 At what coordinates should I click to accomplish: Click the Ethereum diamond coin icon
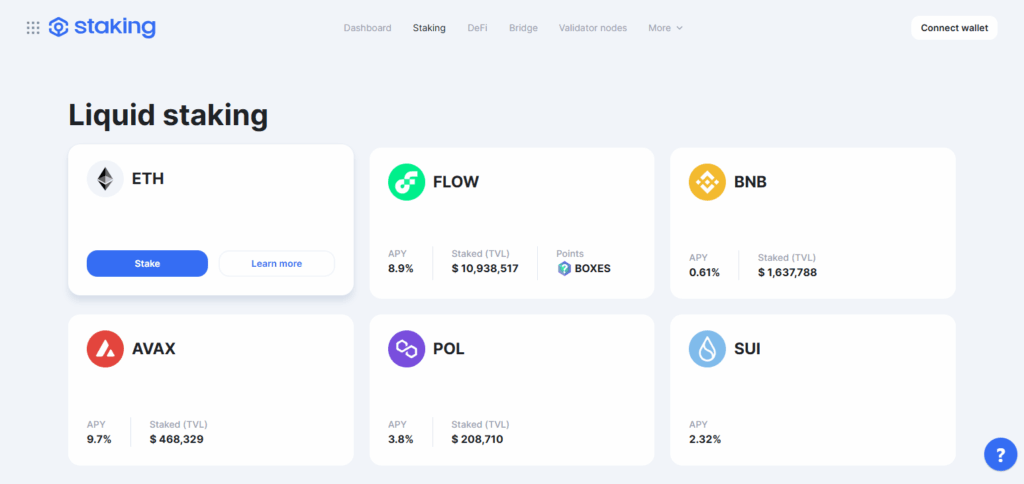105,180
